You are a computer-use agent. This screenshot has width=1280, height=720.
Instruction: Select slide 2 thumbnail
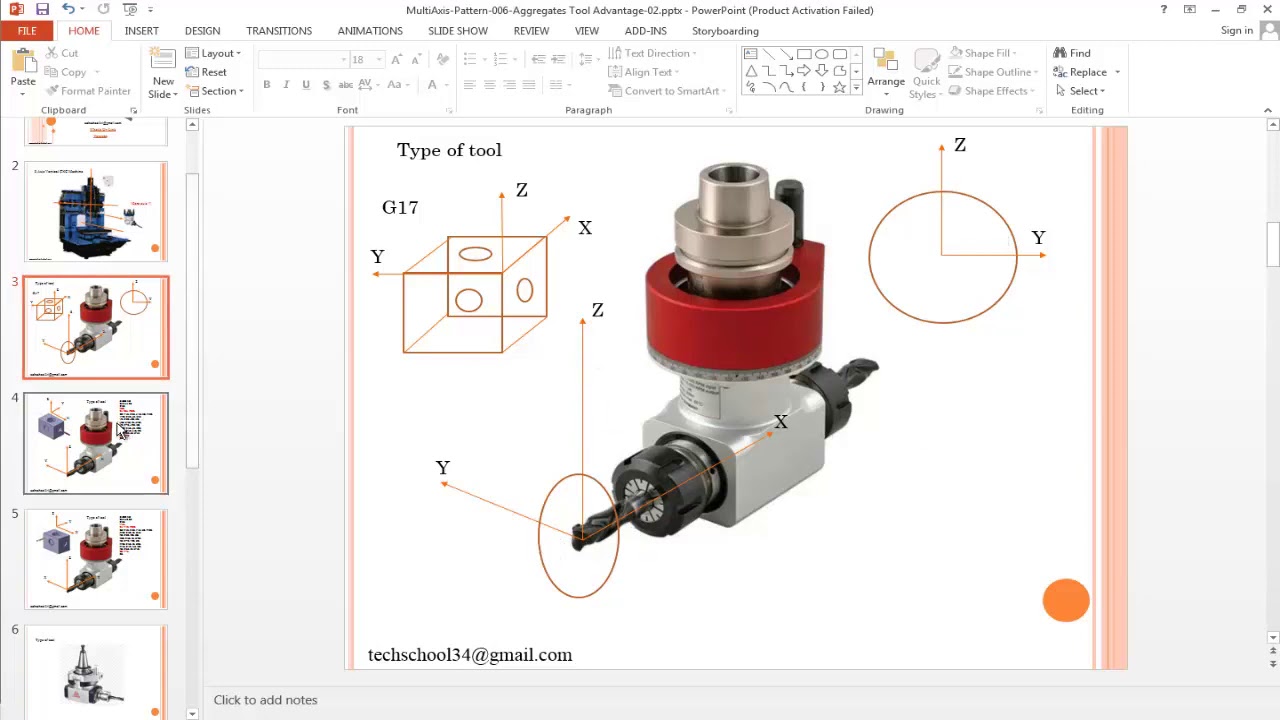click(x=96, y=212)
